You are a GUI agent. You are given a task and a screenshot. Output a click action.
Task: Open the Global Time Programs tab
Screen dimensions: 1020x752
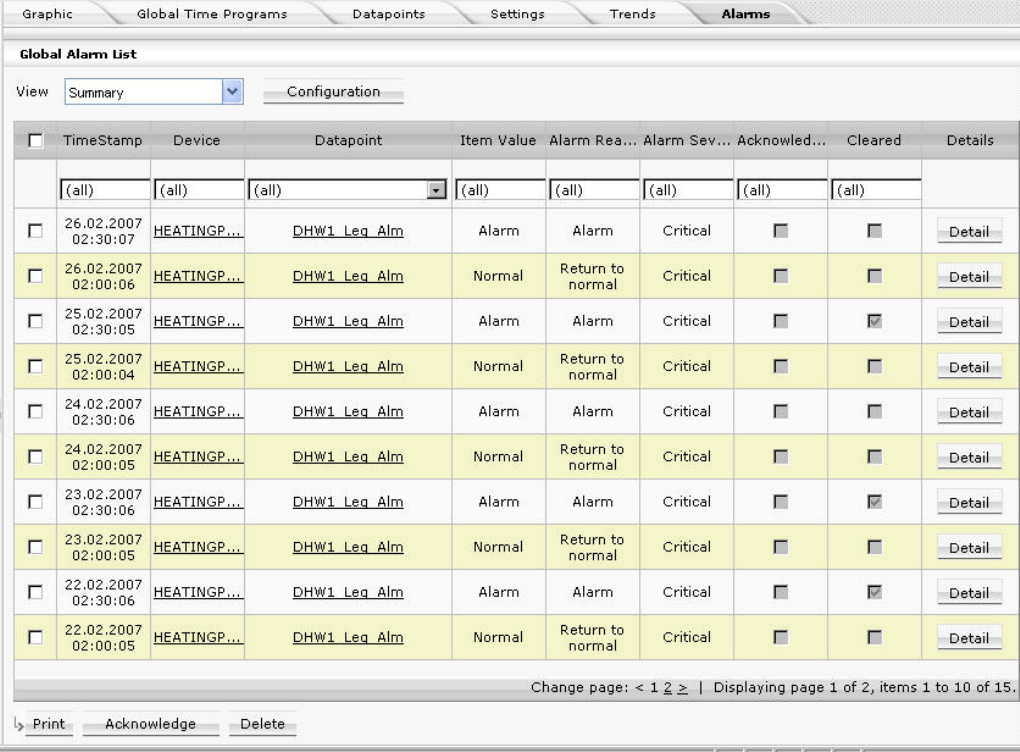(211, 14)
